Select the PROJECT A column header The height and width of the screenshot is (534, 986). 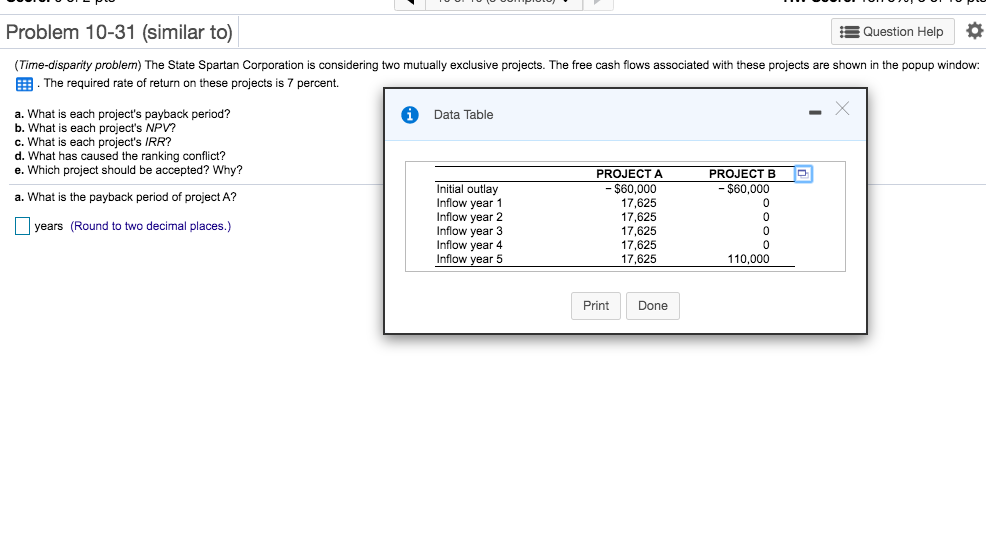click(x=629, y=174)
